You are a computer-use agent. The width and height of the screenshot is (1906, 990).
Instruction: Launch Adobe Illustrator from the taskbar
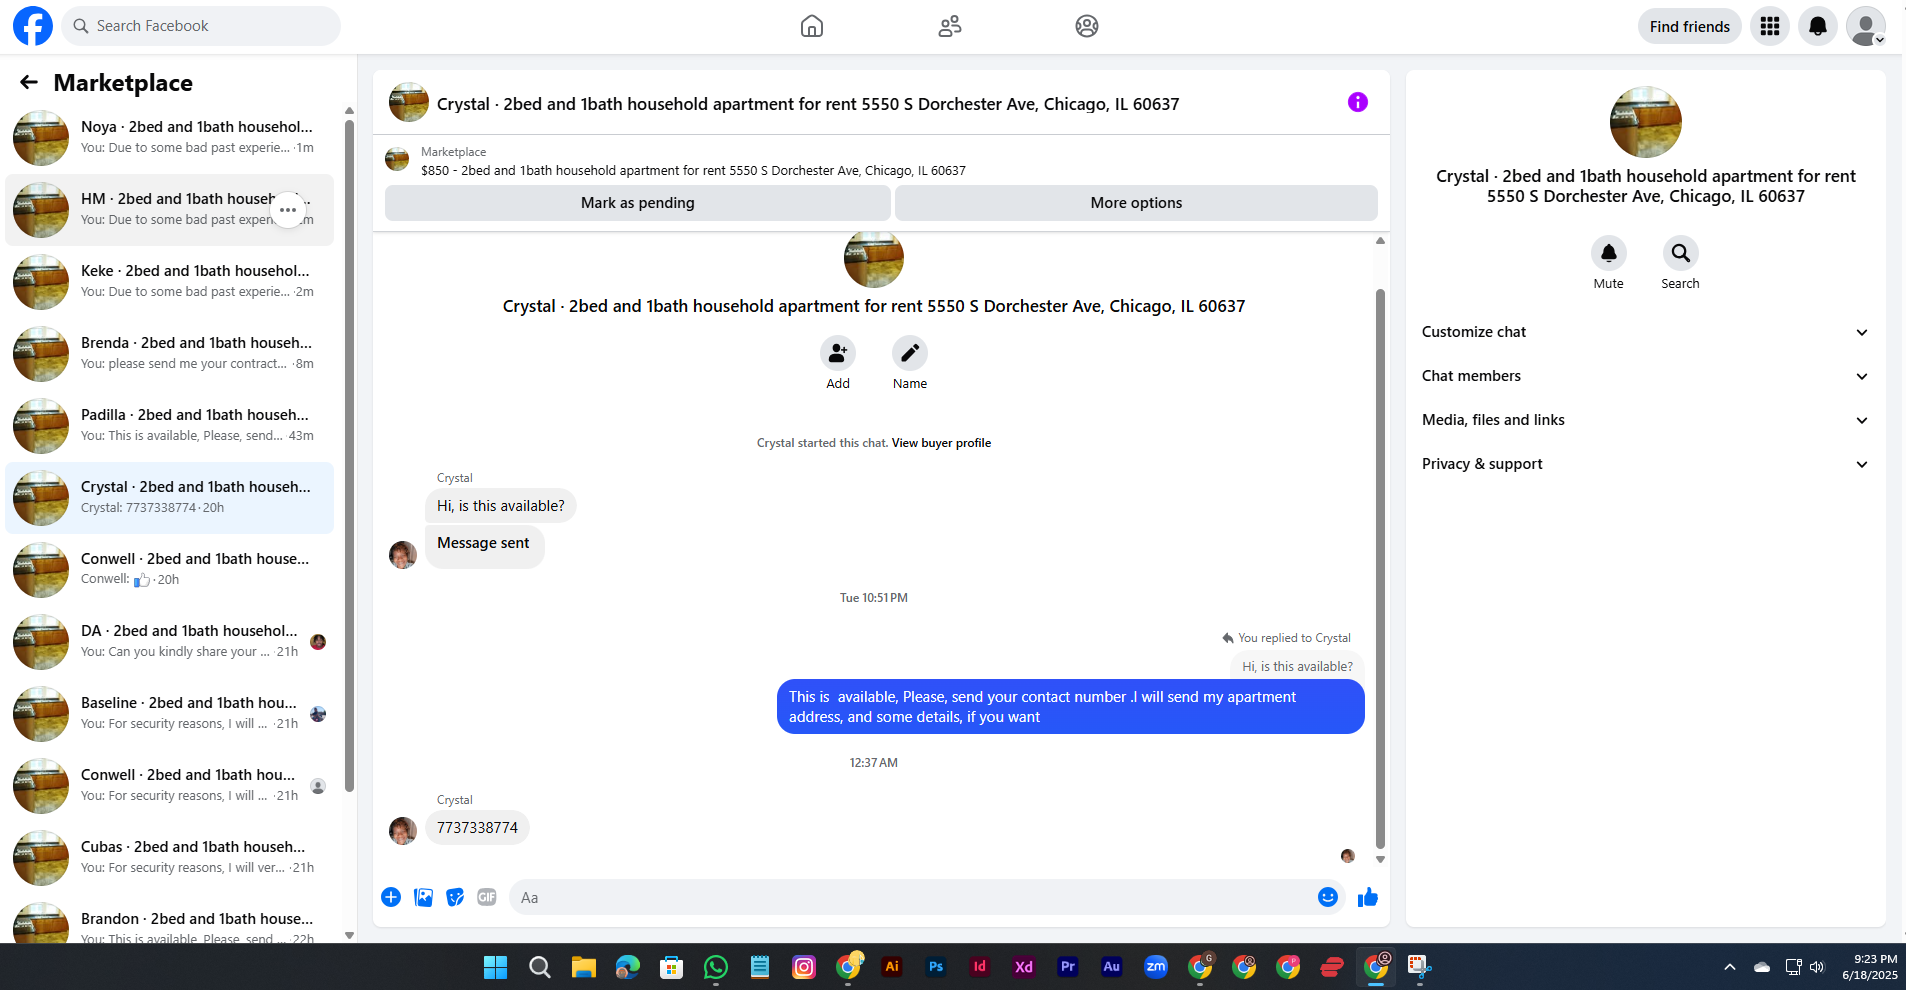coord(892,967)
